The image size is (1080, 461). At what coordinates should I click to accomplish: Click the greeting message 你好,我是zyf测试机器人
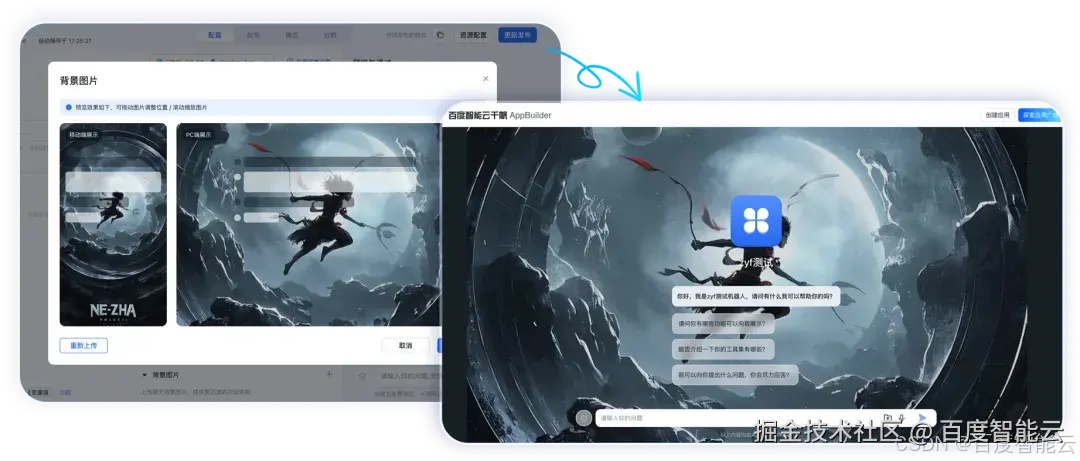(x=756, y=296)
